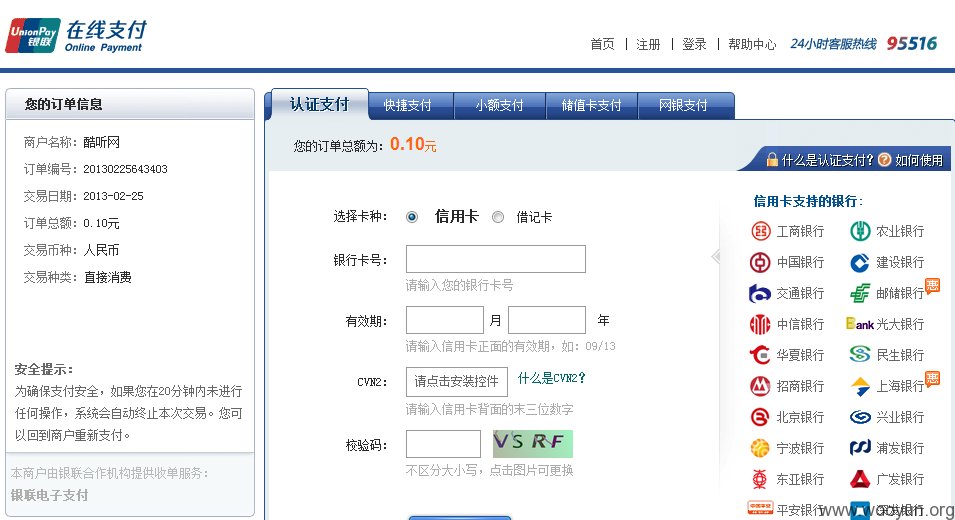Screen dimensions: 955x520
Task: Switch to the 网银支付 tab
Action: coord(683,105)
